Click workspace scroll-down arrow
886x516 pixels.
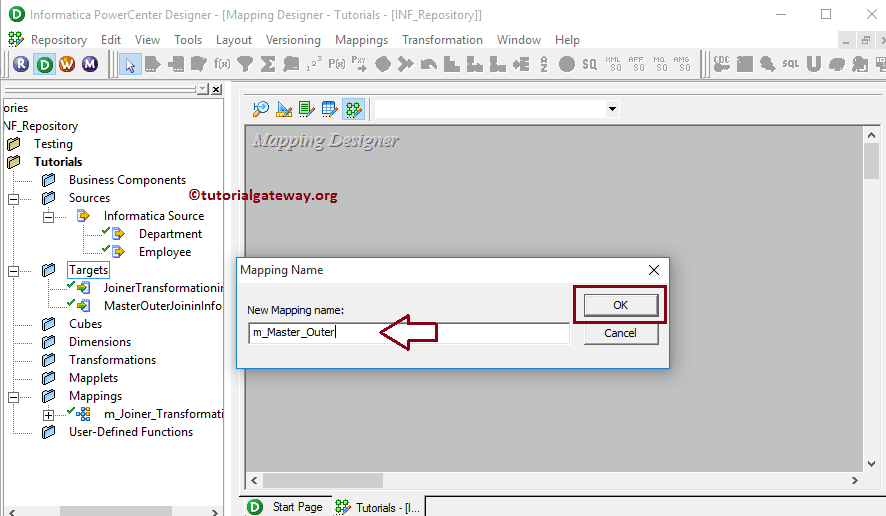coord(871,464)
